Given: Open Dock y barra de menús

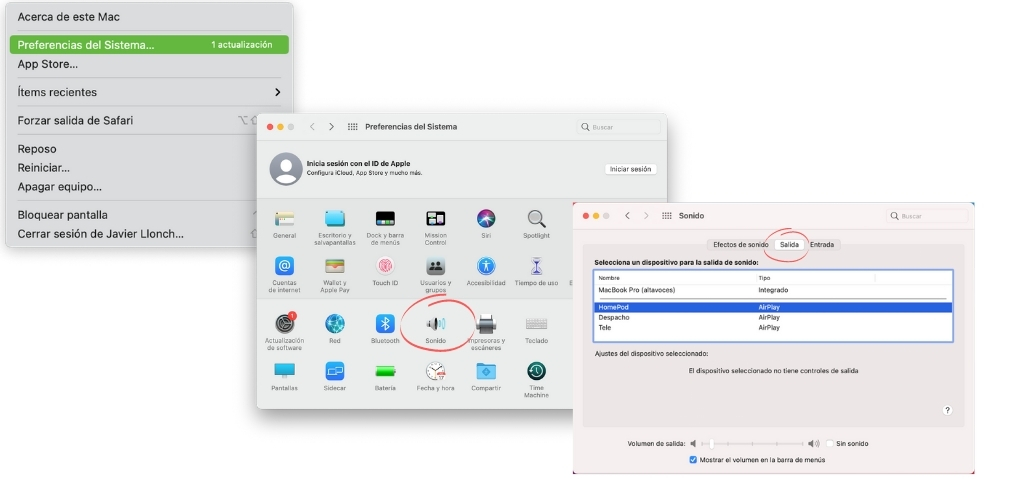Looking at the screenshot, I should coord(385,220).
